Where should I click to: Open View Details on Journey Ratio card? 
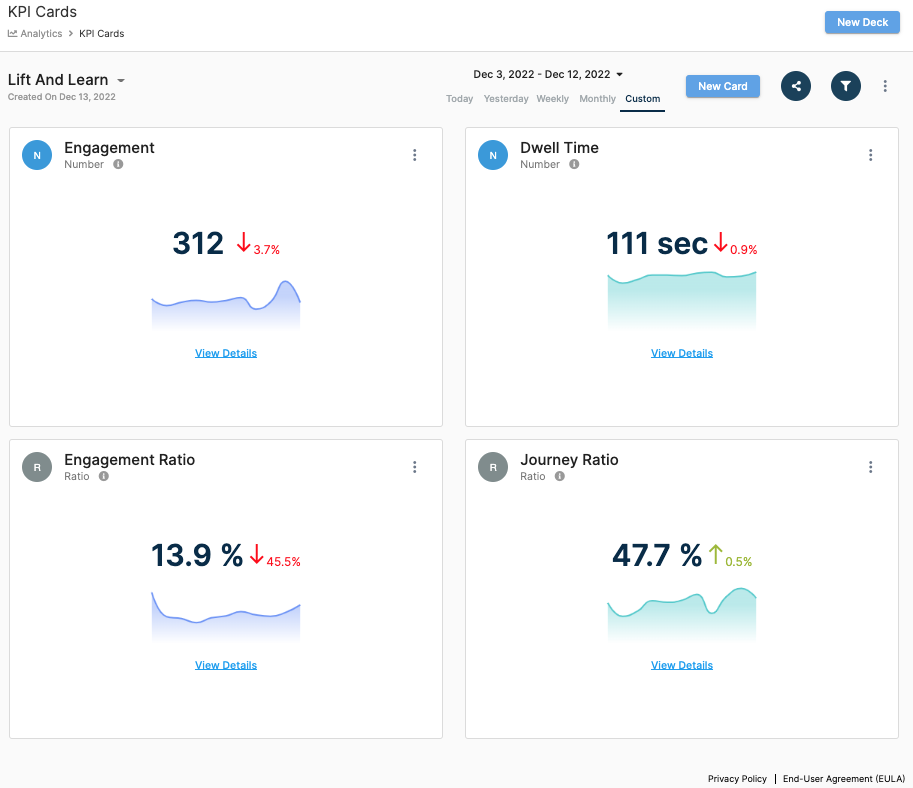pos(682,665)
